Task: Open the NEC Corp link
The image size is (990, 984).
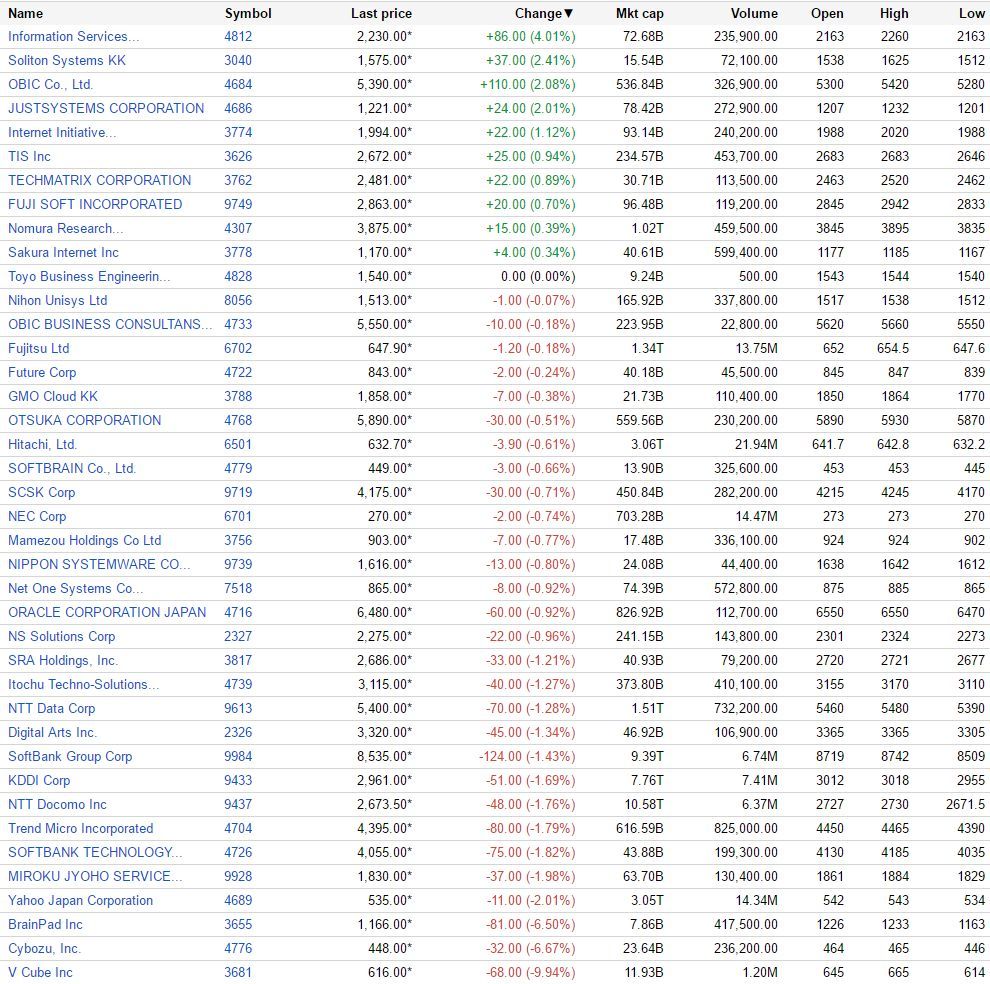Action: (37, 517)
